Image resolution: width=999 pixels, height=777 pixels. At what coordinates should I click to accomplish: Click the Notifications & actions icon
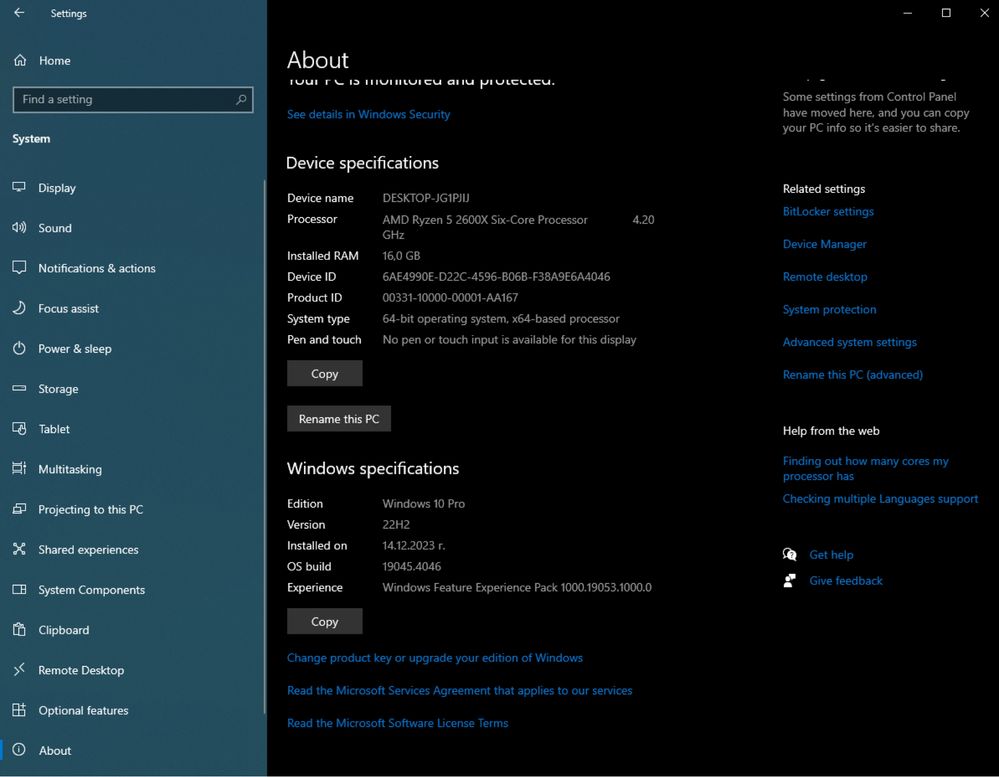click(x=19, y=267)
